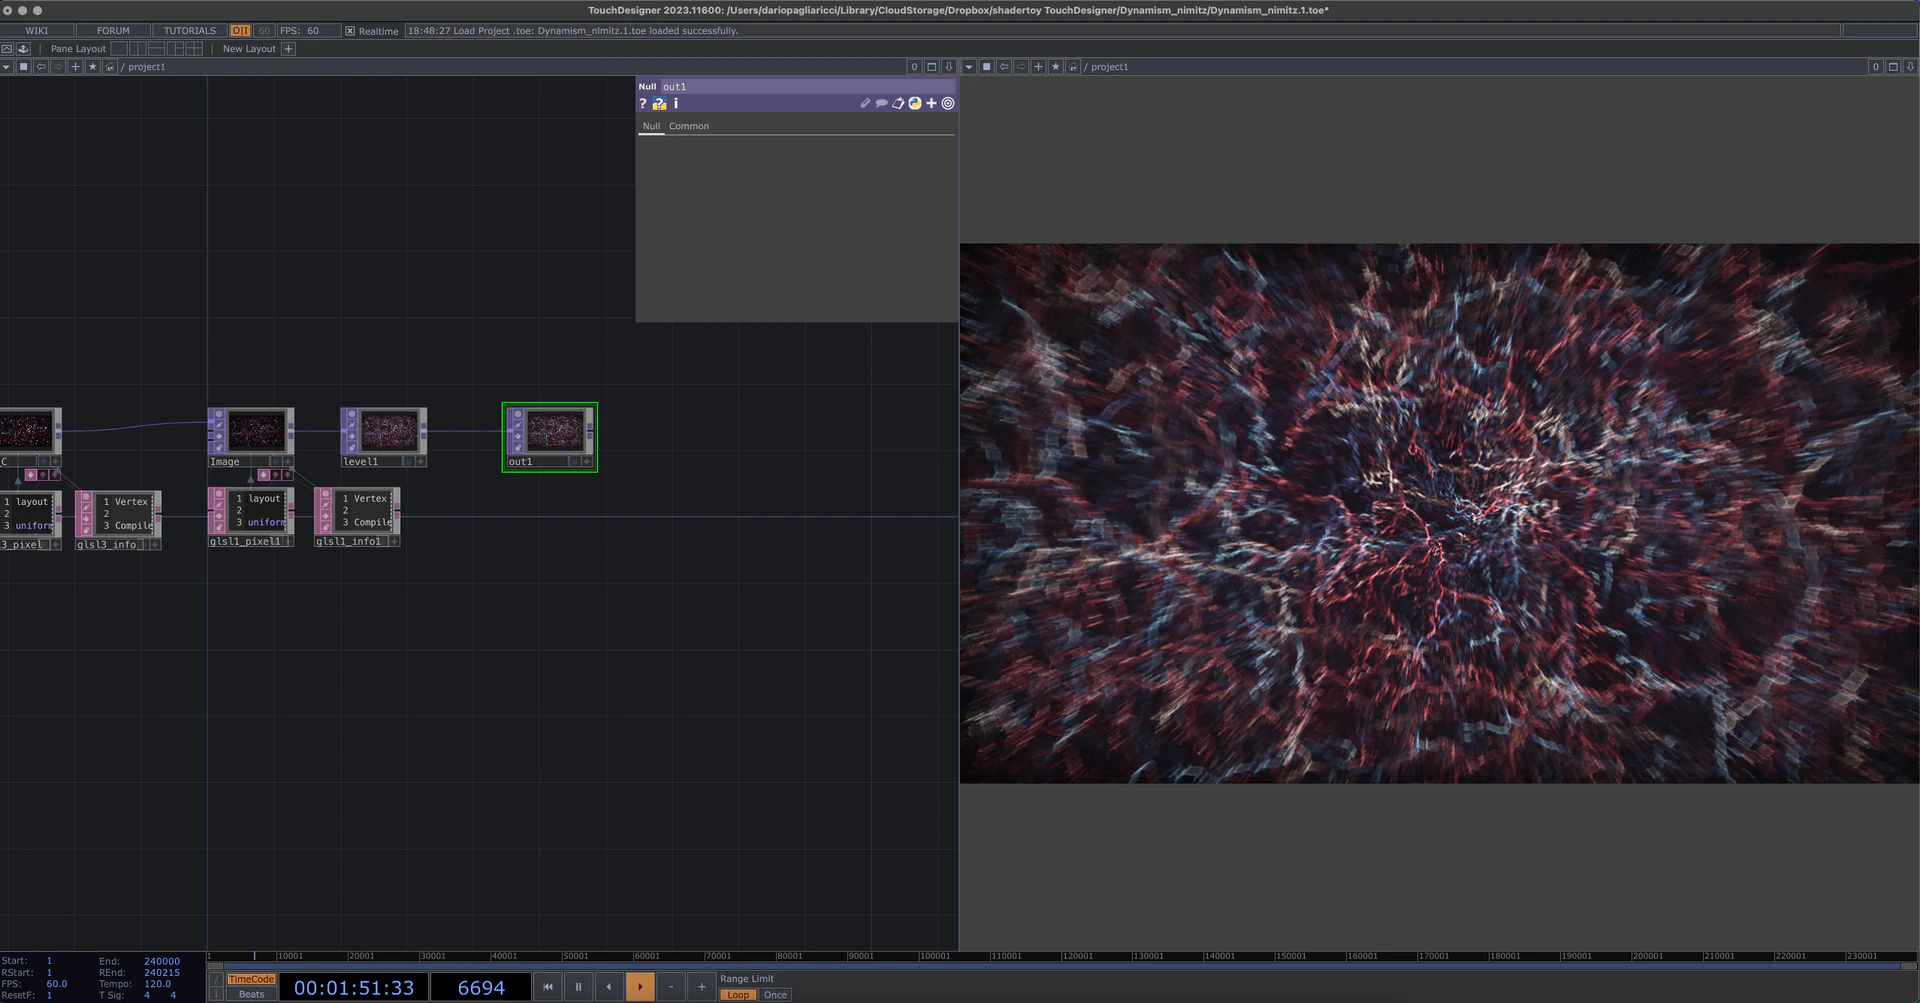Expand plus button on Image node

[x=288, y=462]
